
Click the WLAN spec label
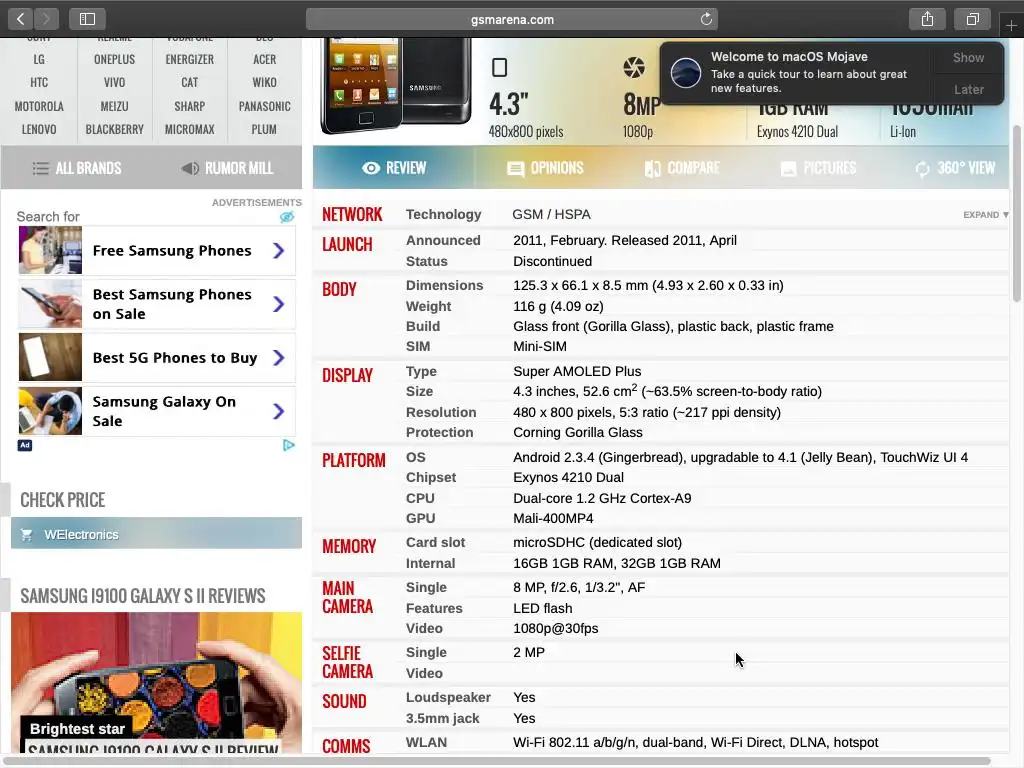pos(426,743)
